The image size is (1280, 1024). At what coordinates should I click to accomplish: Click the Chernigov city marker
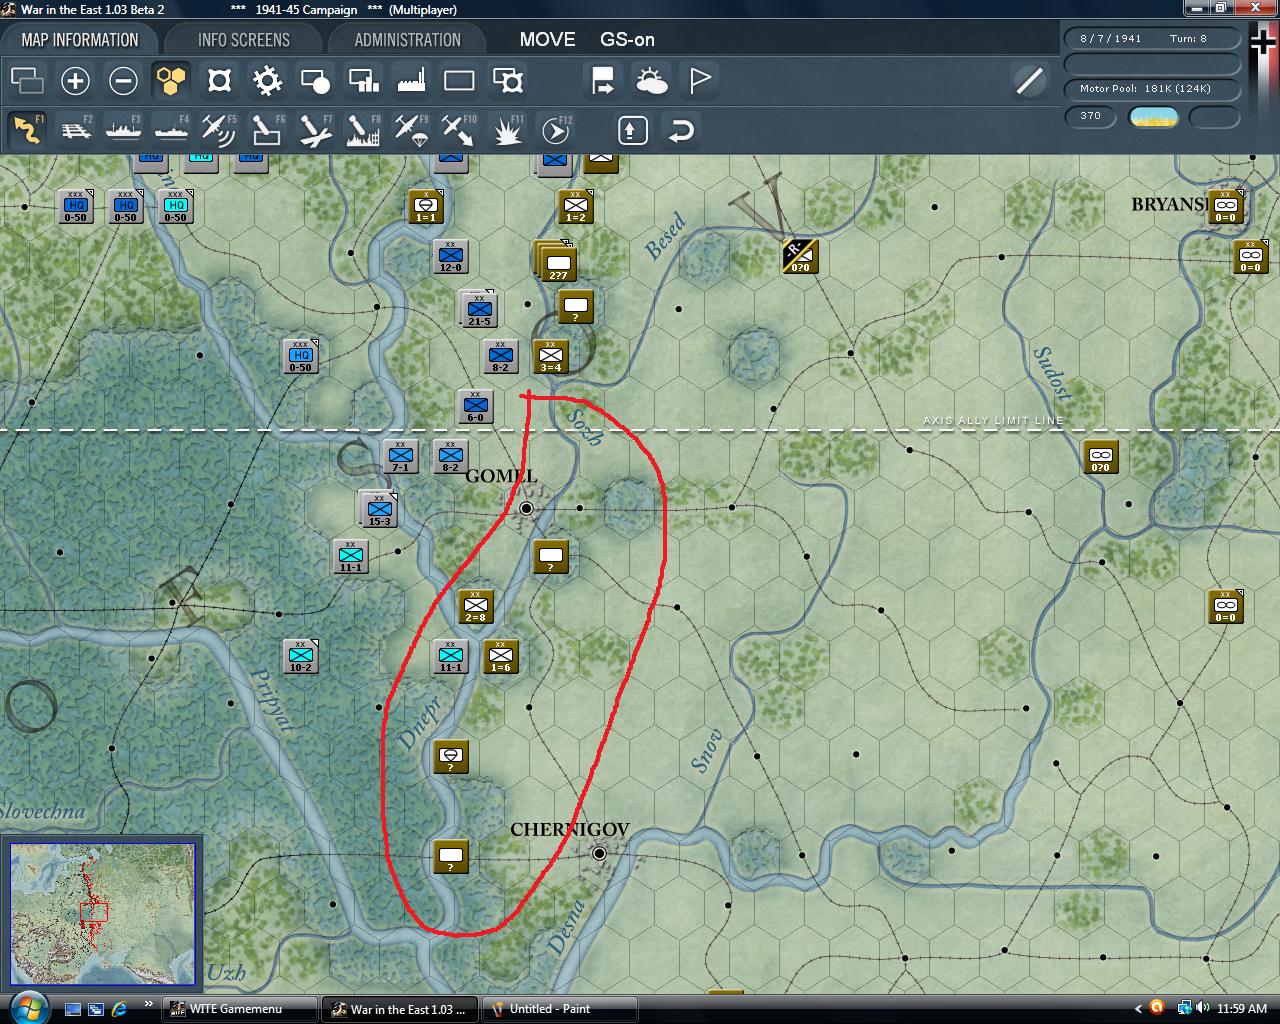pyautogui.click(x=599, y=853)
